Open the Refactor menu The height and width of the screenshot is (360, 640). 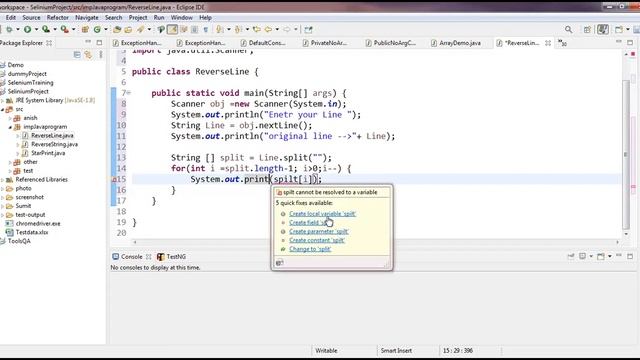point(58,18)
